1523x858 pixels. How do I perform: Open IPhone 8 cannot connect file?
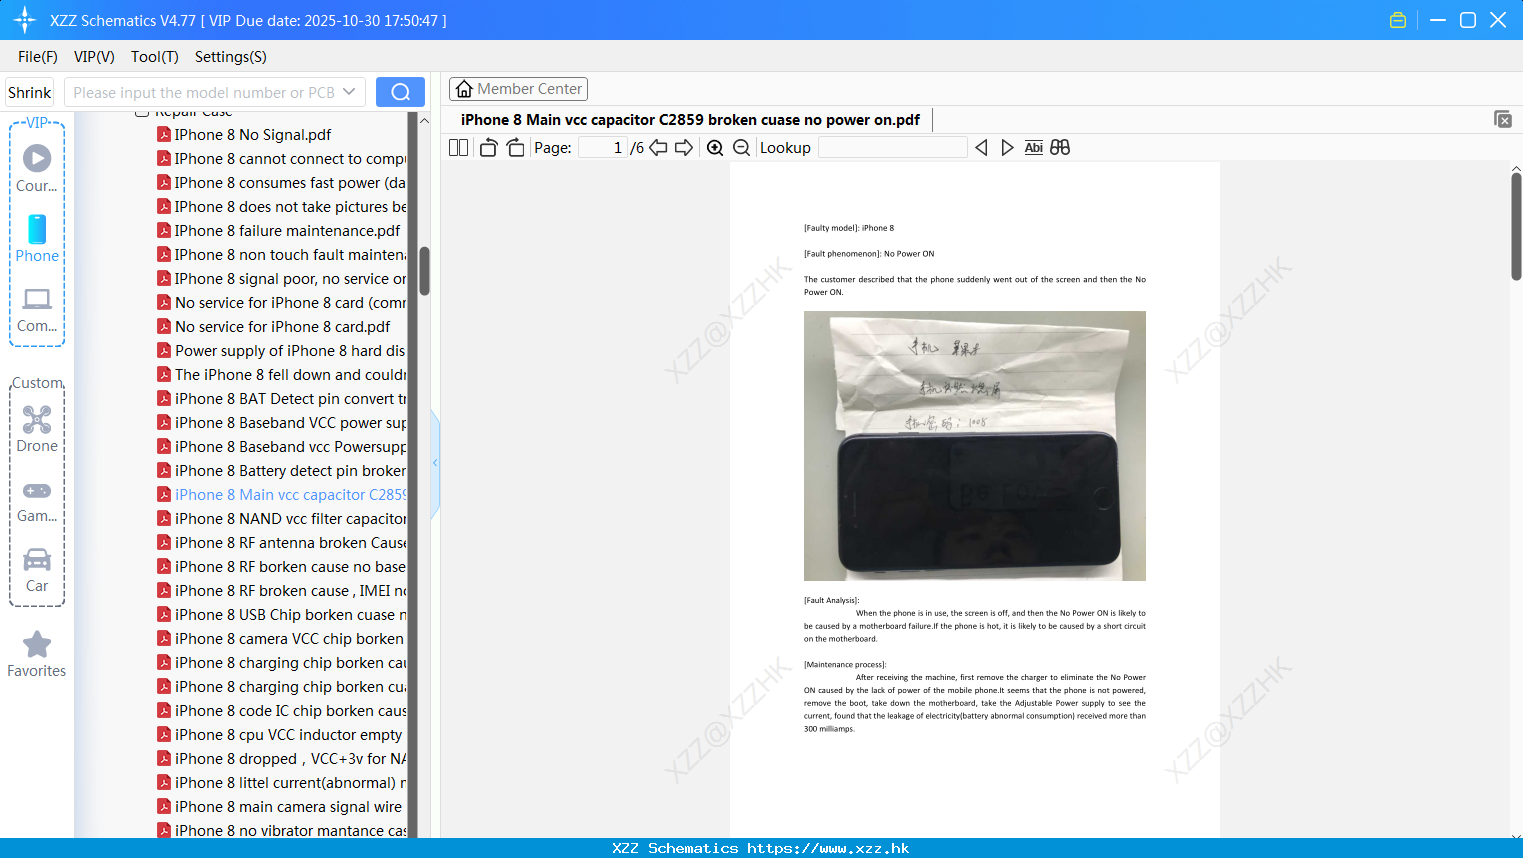pos(281,159)
